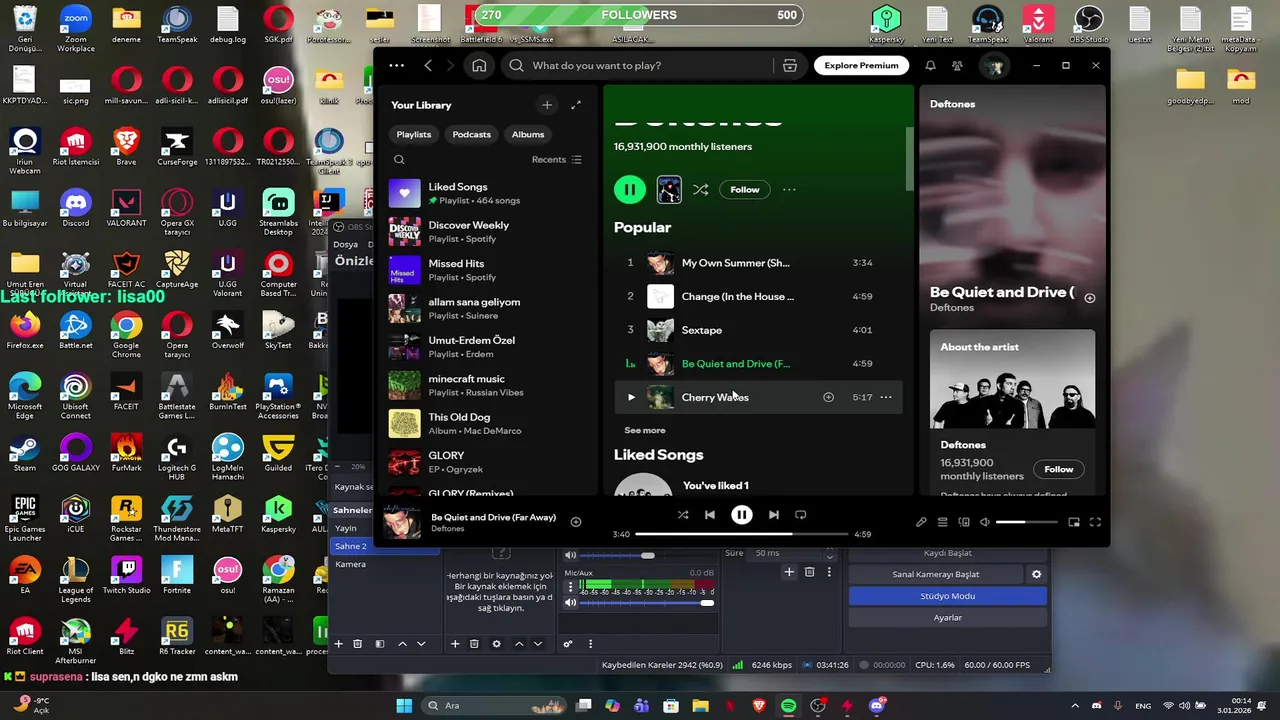Click Sanal Kamerayı Başlat in OBS
Viewport: 1280px width, 720px height.
tap(936, 574)
